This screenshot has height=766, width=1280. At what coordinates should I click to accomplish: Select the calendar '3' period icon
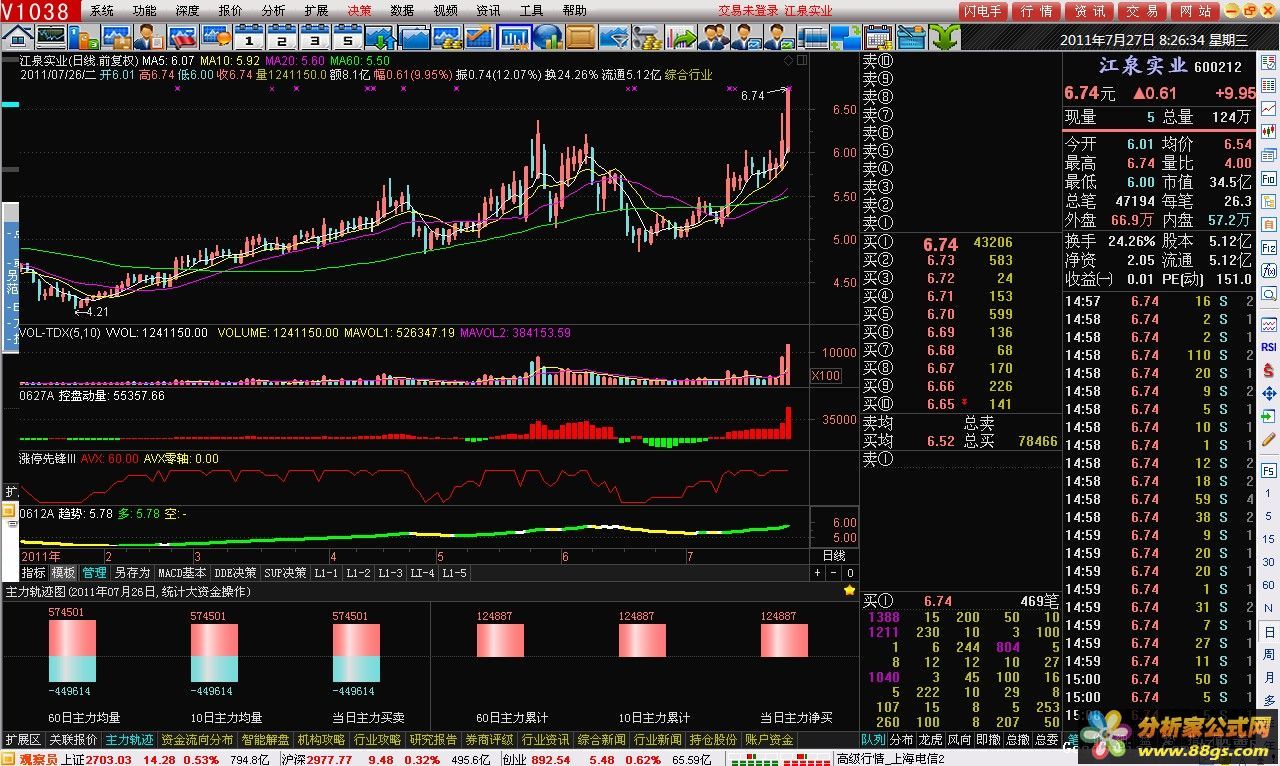point(315,37)
